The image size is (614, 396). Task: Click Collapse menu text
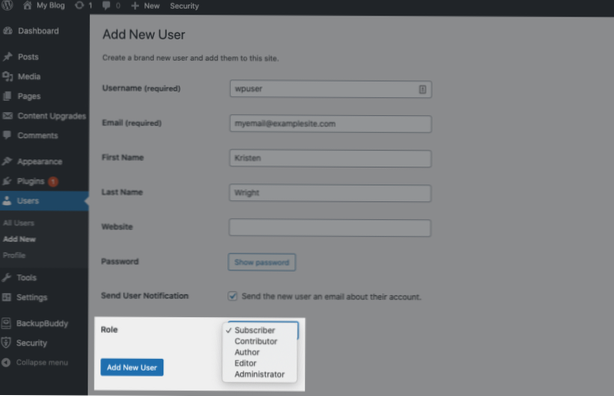pos(42,362)
